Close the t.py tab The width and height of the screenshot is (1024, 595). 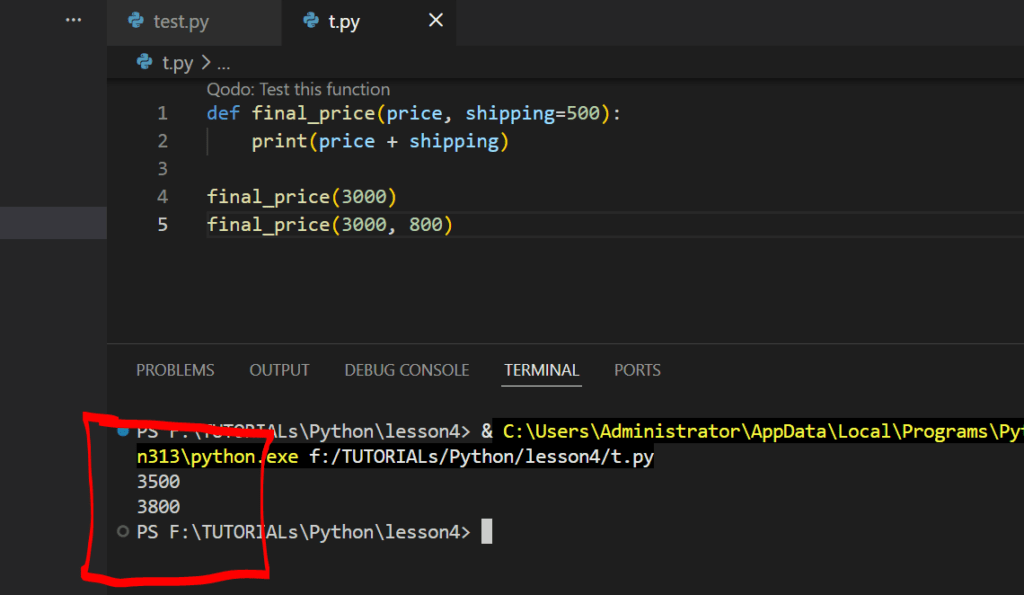[436, 21]
